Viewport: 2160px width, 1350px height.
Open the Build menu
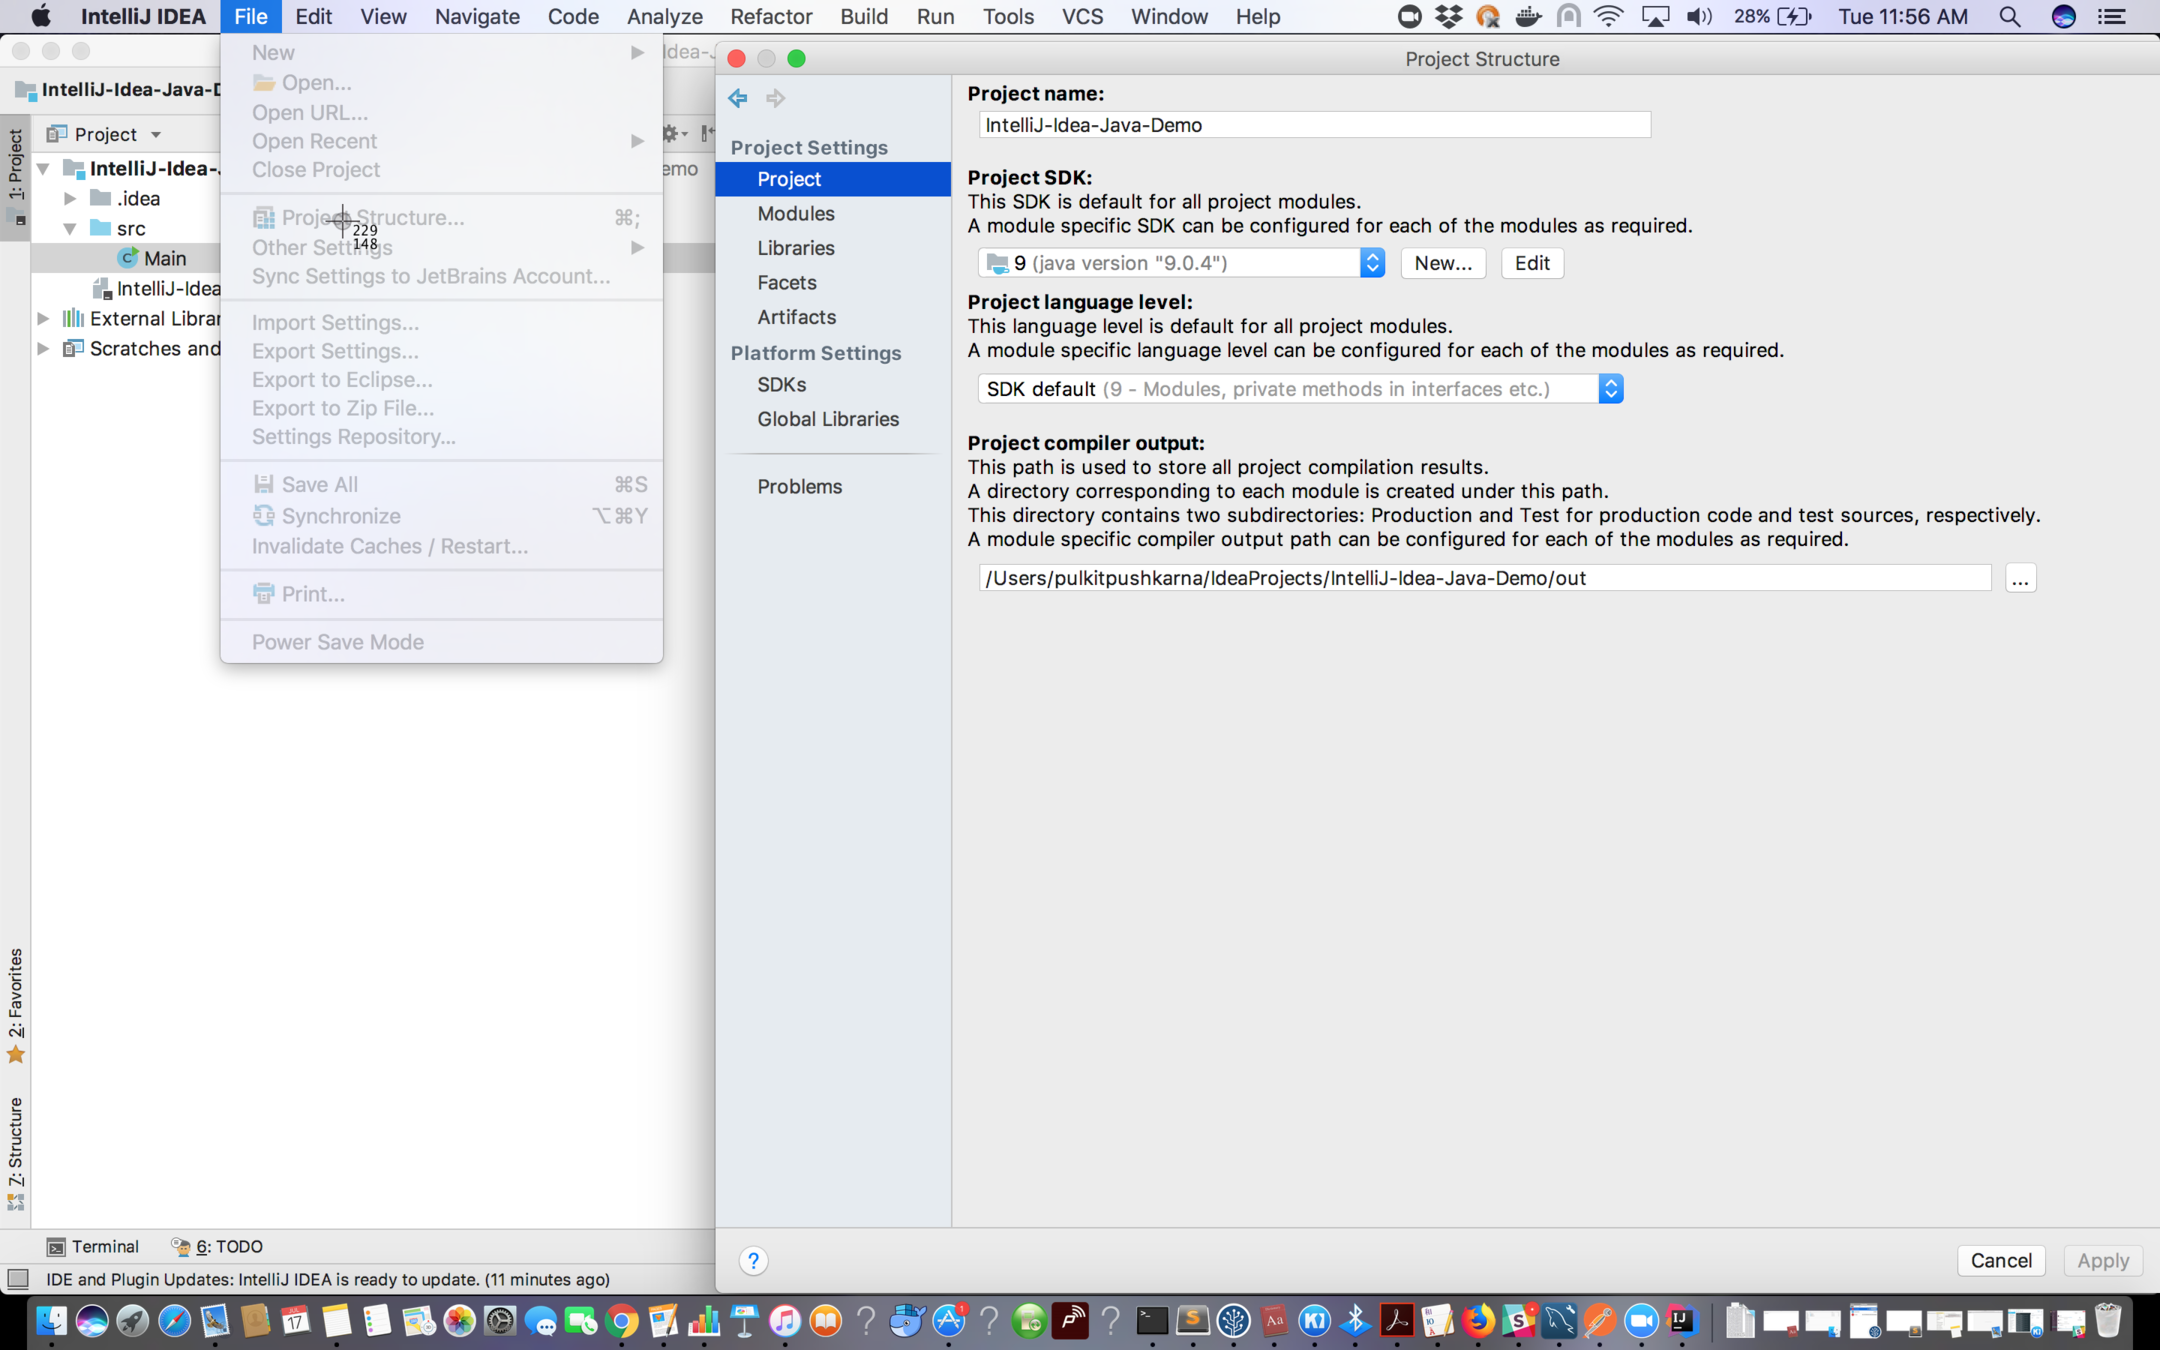864,16
